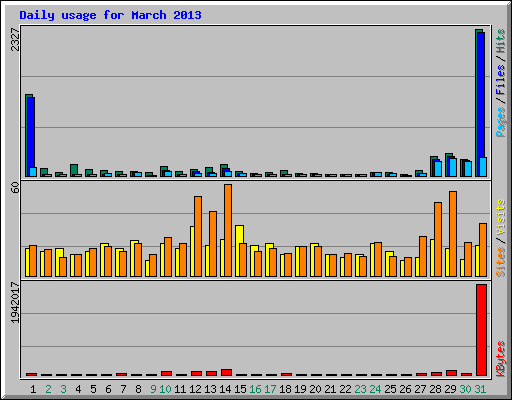Select green day label 24 on the x-axis
512x400 pixels.
pyautogui.click(x=375, y=389)
